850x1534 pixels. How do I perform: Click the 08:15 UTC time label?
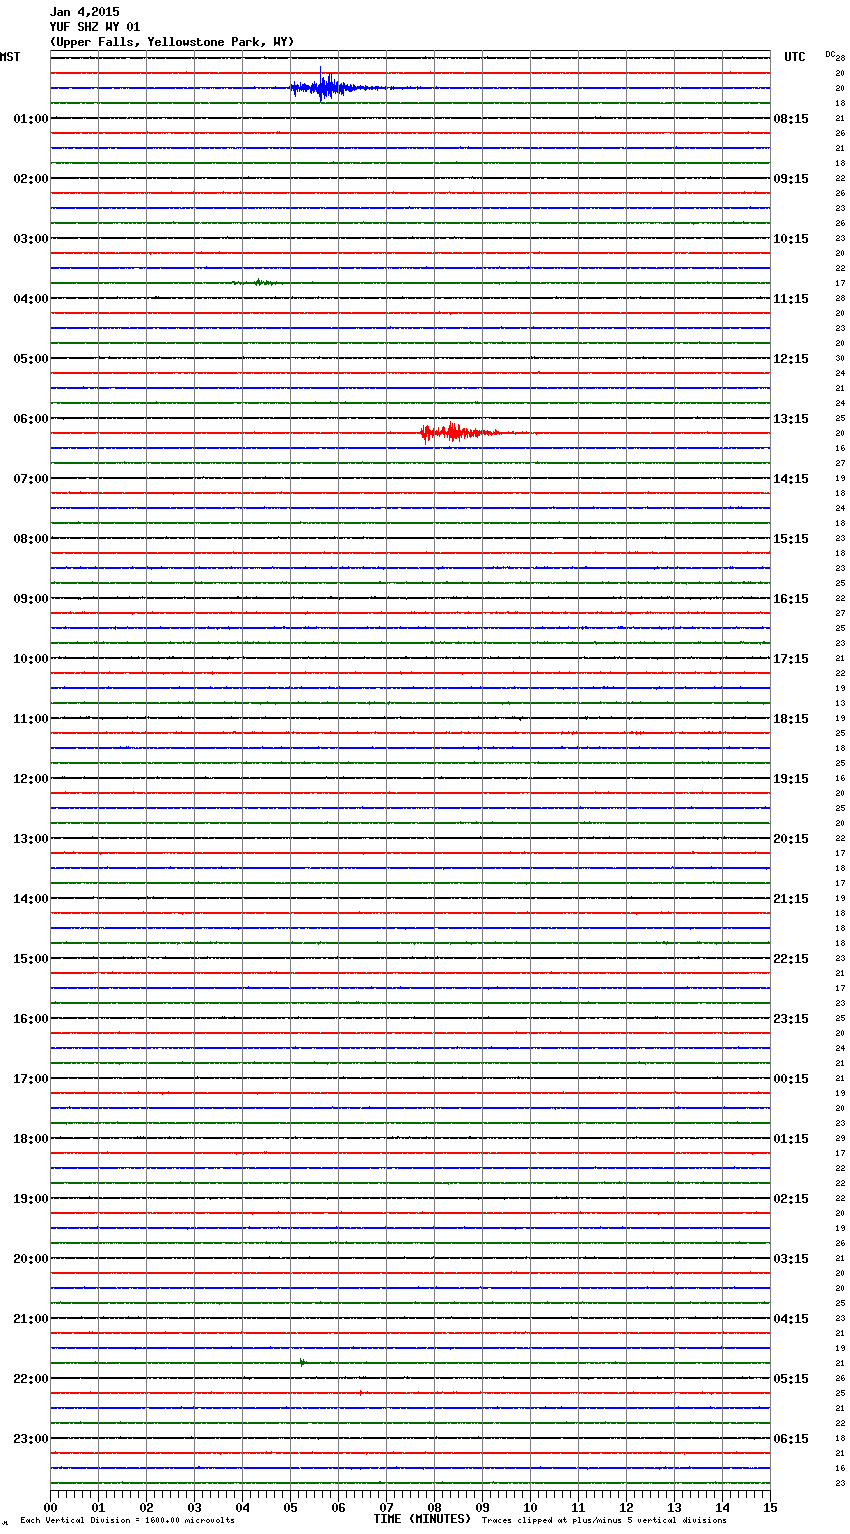tap(791, 119)
